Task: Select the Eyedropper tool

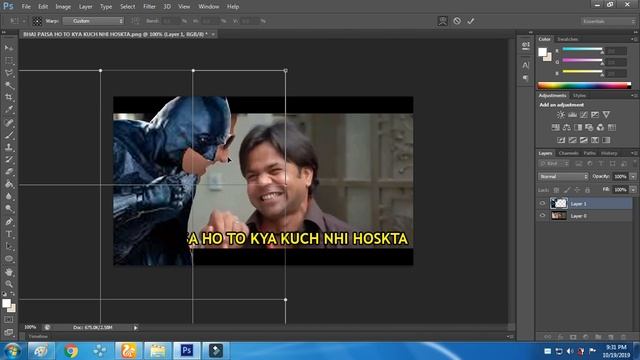Action: pos(9,110)
